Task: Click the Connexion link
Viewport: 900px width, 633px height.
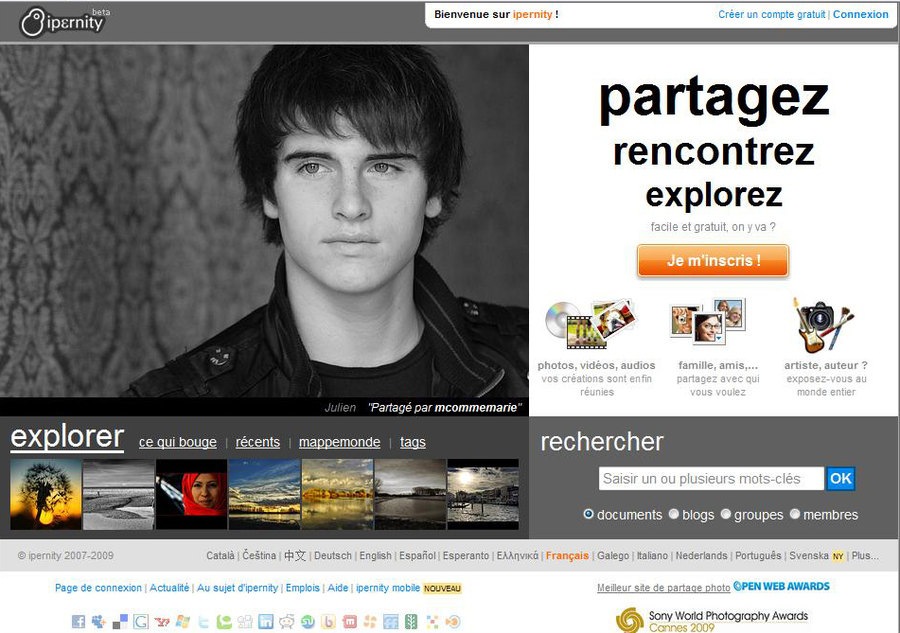Action: [x=860, y=15]
